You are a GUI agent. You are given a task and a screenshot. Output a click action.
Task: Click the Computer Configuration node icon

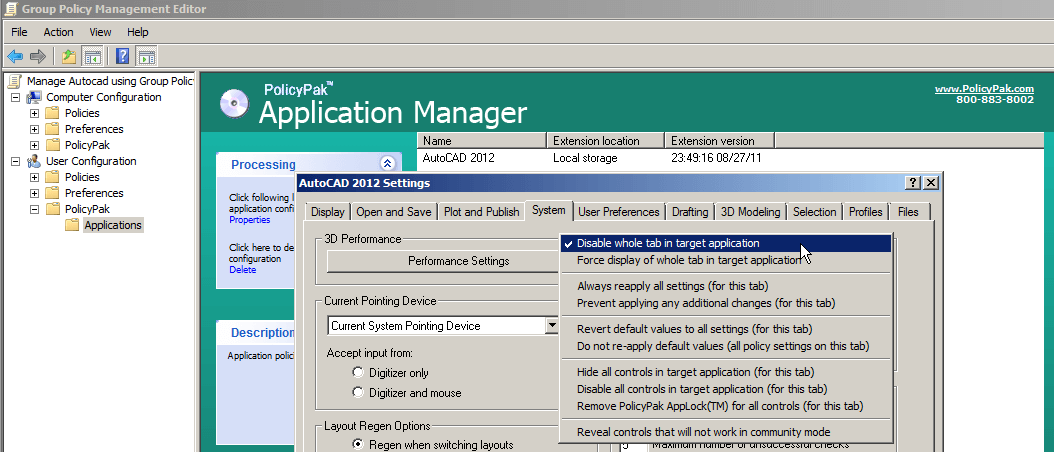point(34,98)
